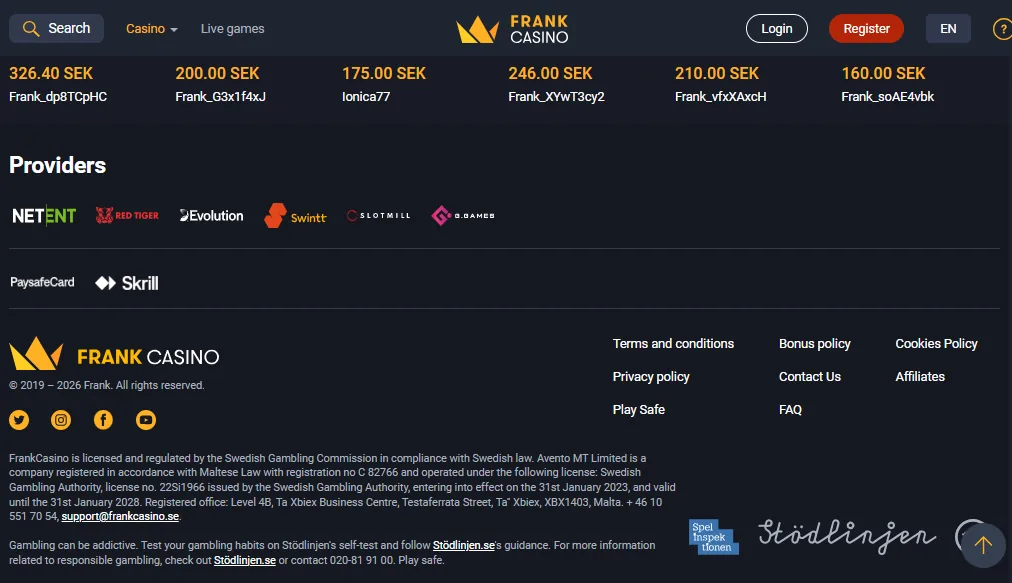The height and width of the screenshot is (583, 1012).
Task: Click the red Register button
Action: click(866, 28)
